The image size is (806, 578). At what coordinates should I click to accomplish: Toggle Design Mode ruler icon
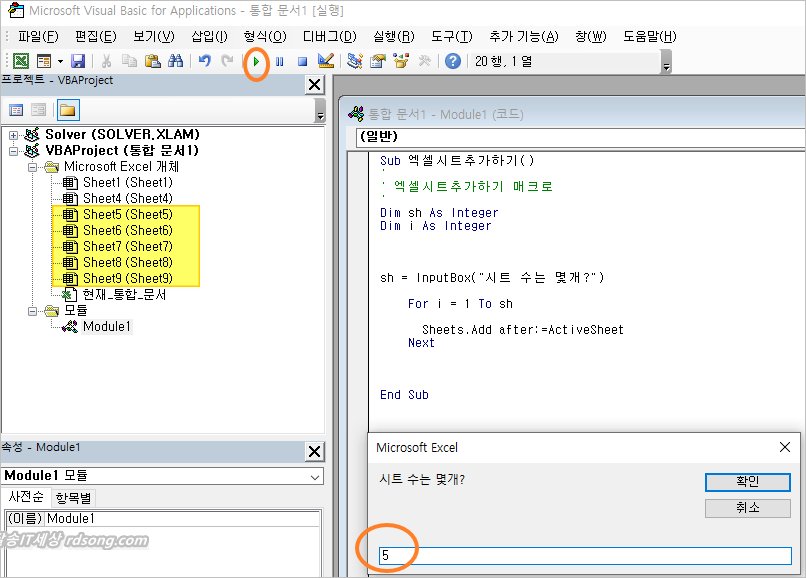point(325,62)
